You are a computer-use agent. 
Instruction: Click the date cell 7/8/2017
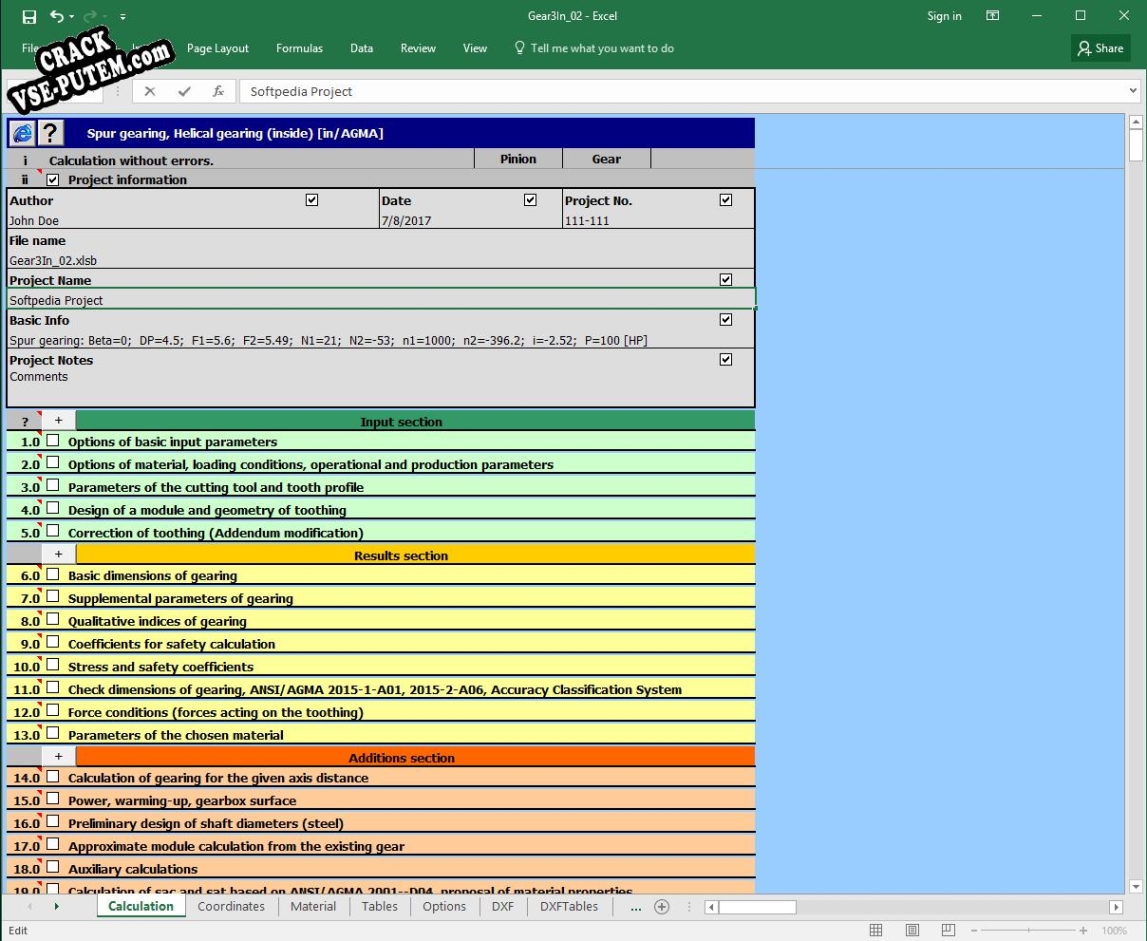[x=470, y=220]
